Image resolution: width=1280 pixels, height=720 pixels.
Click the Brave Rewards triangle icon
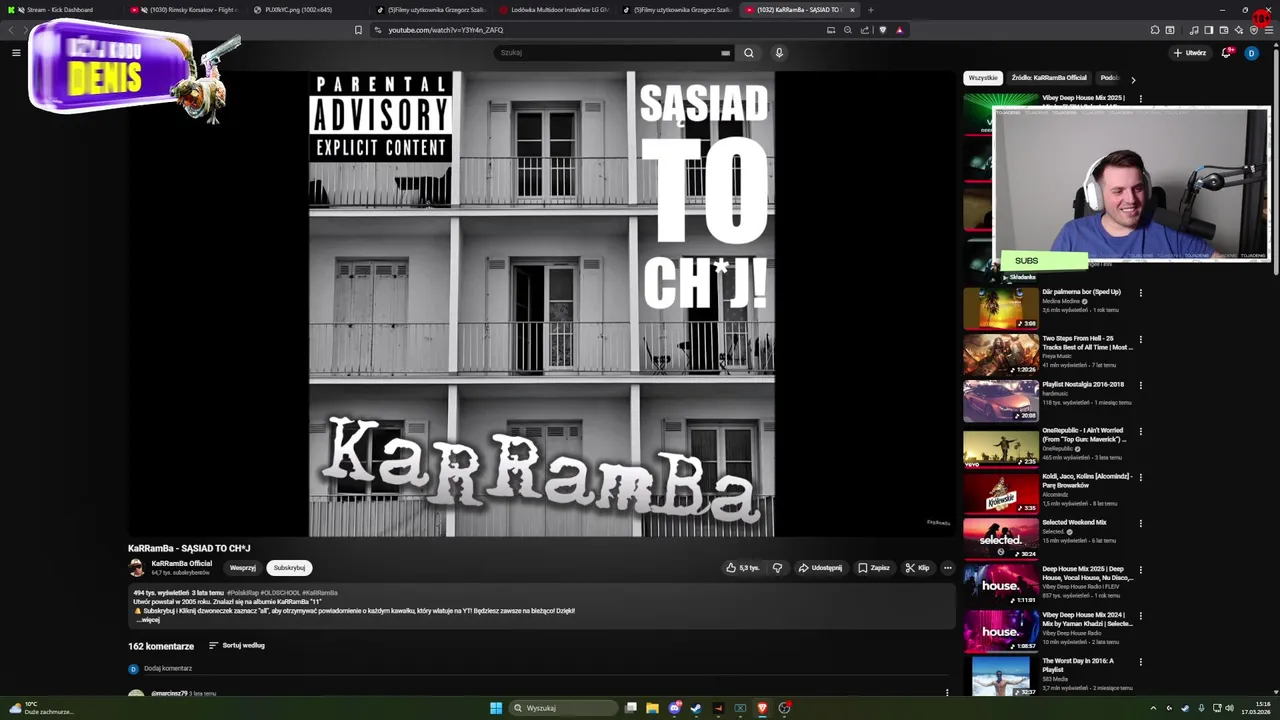(899, 30)
